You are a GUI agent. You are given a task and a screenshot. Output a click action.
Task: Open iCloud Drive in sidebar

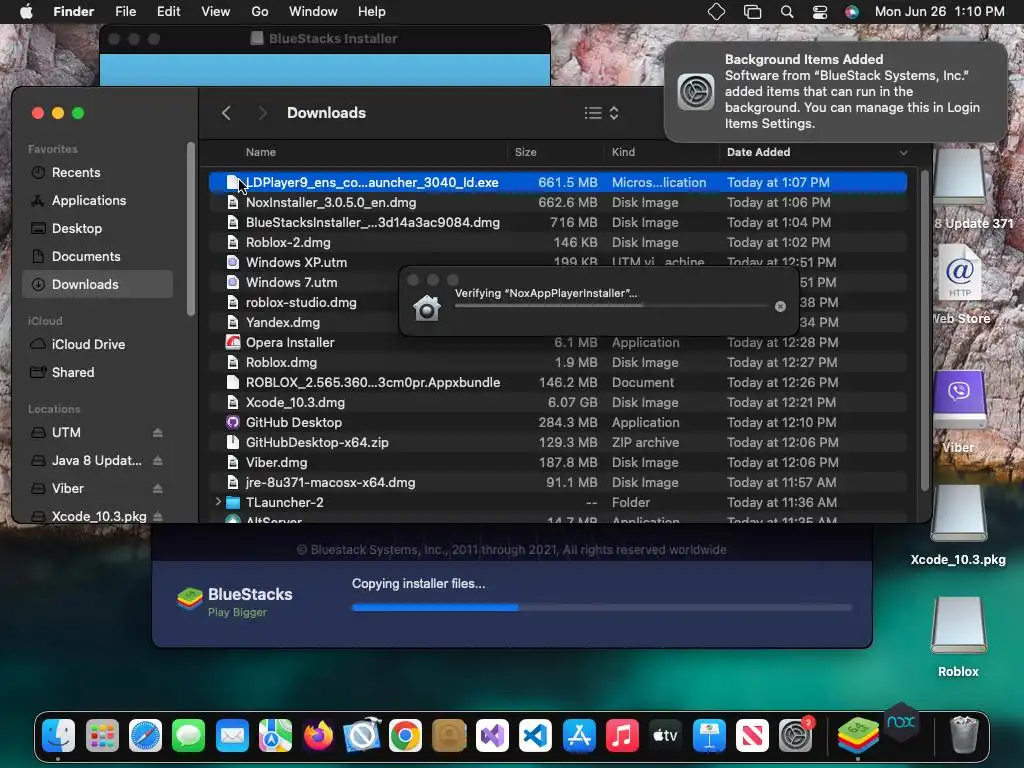click(97, 344)
